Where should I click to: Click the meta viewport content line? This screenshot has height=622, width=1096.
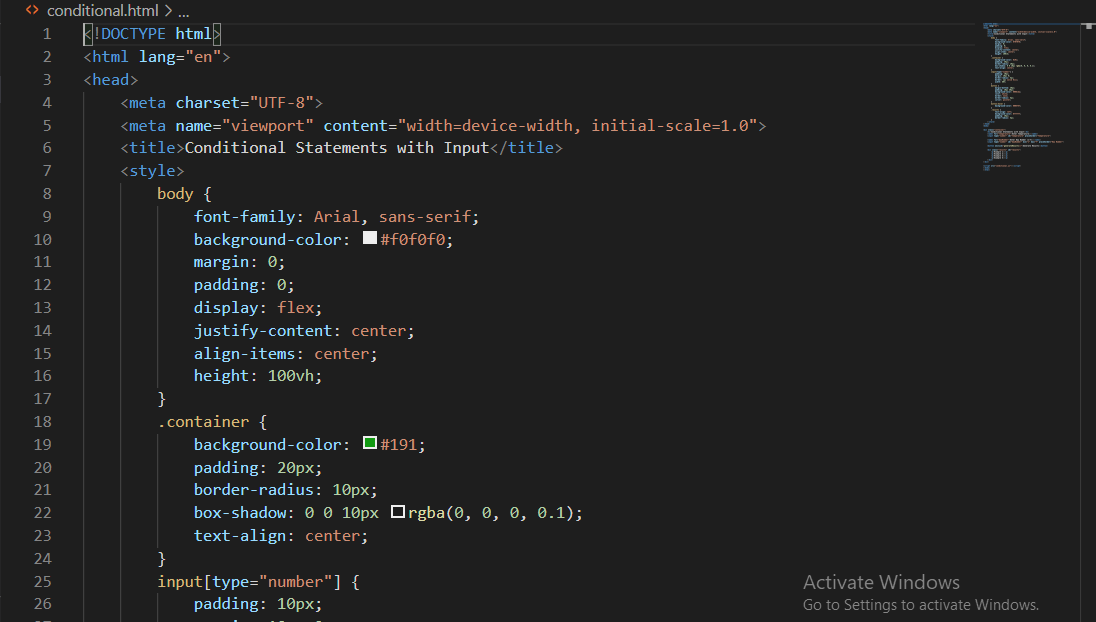pyautogui.click(x=443, y=126)
